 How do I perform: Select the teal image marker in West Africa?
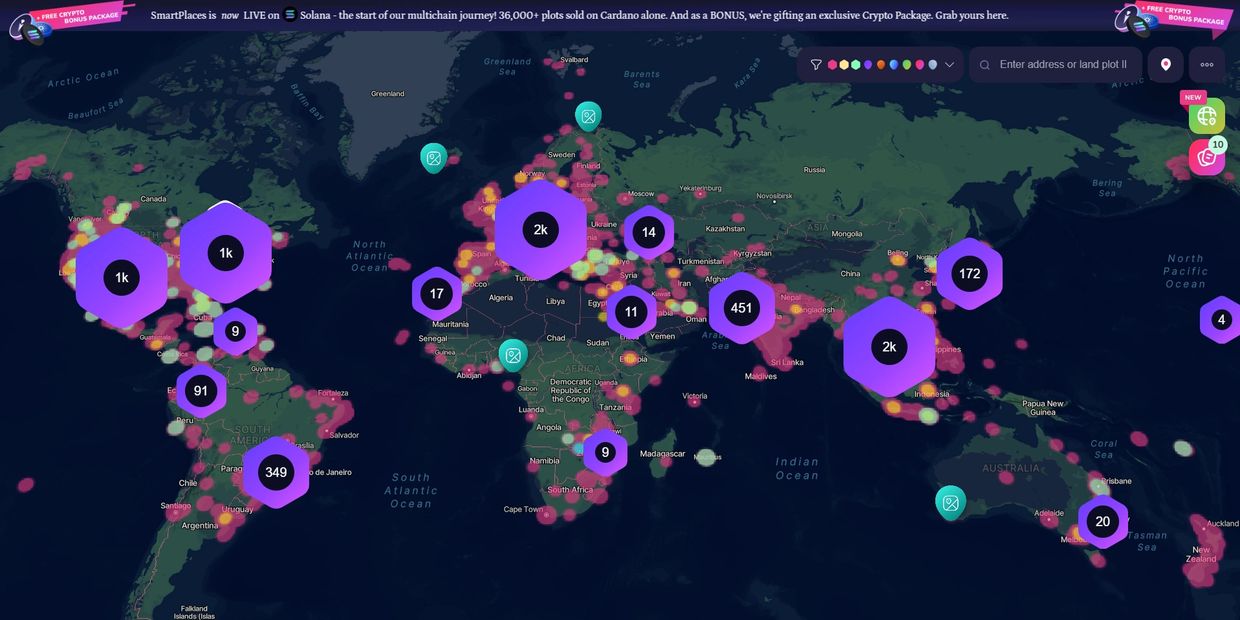click(513, 354)
